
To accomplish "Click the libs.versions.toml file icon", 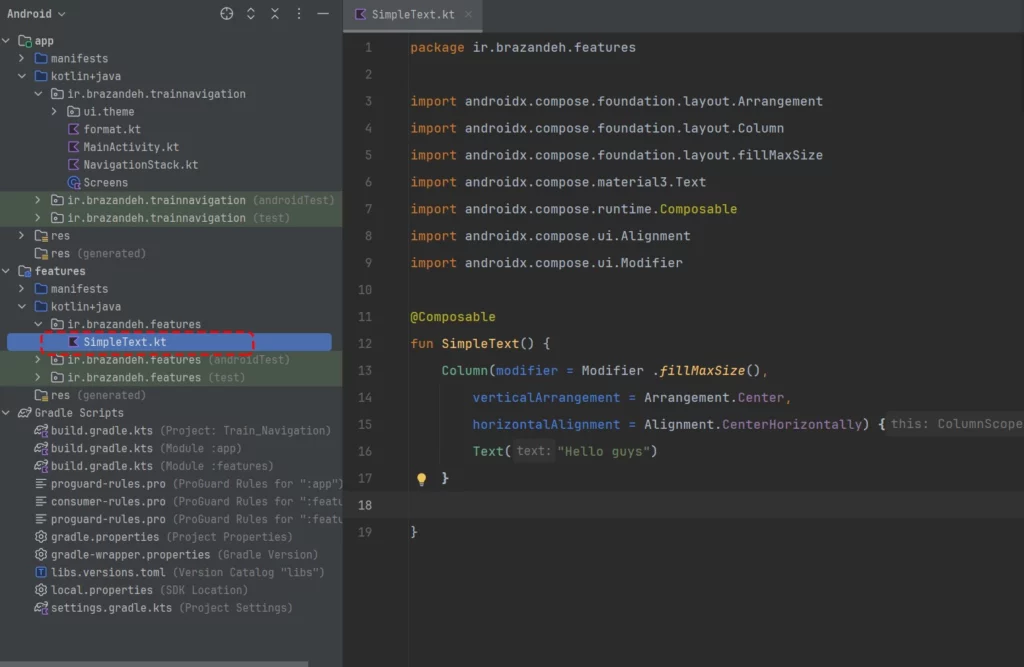I will pyautogui.click(x=41, y=572).
